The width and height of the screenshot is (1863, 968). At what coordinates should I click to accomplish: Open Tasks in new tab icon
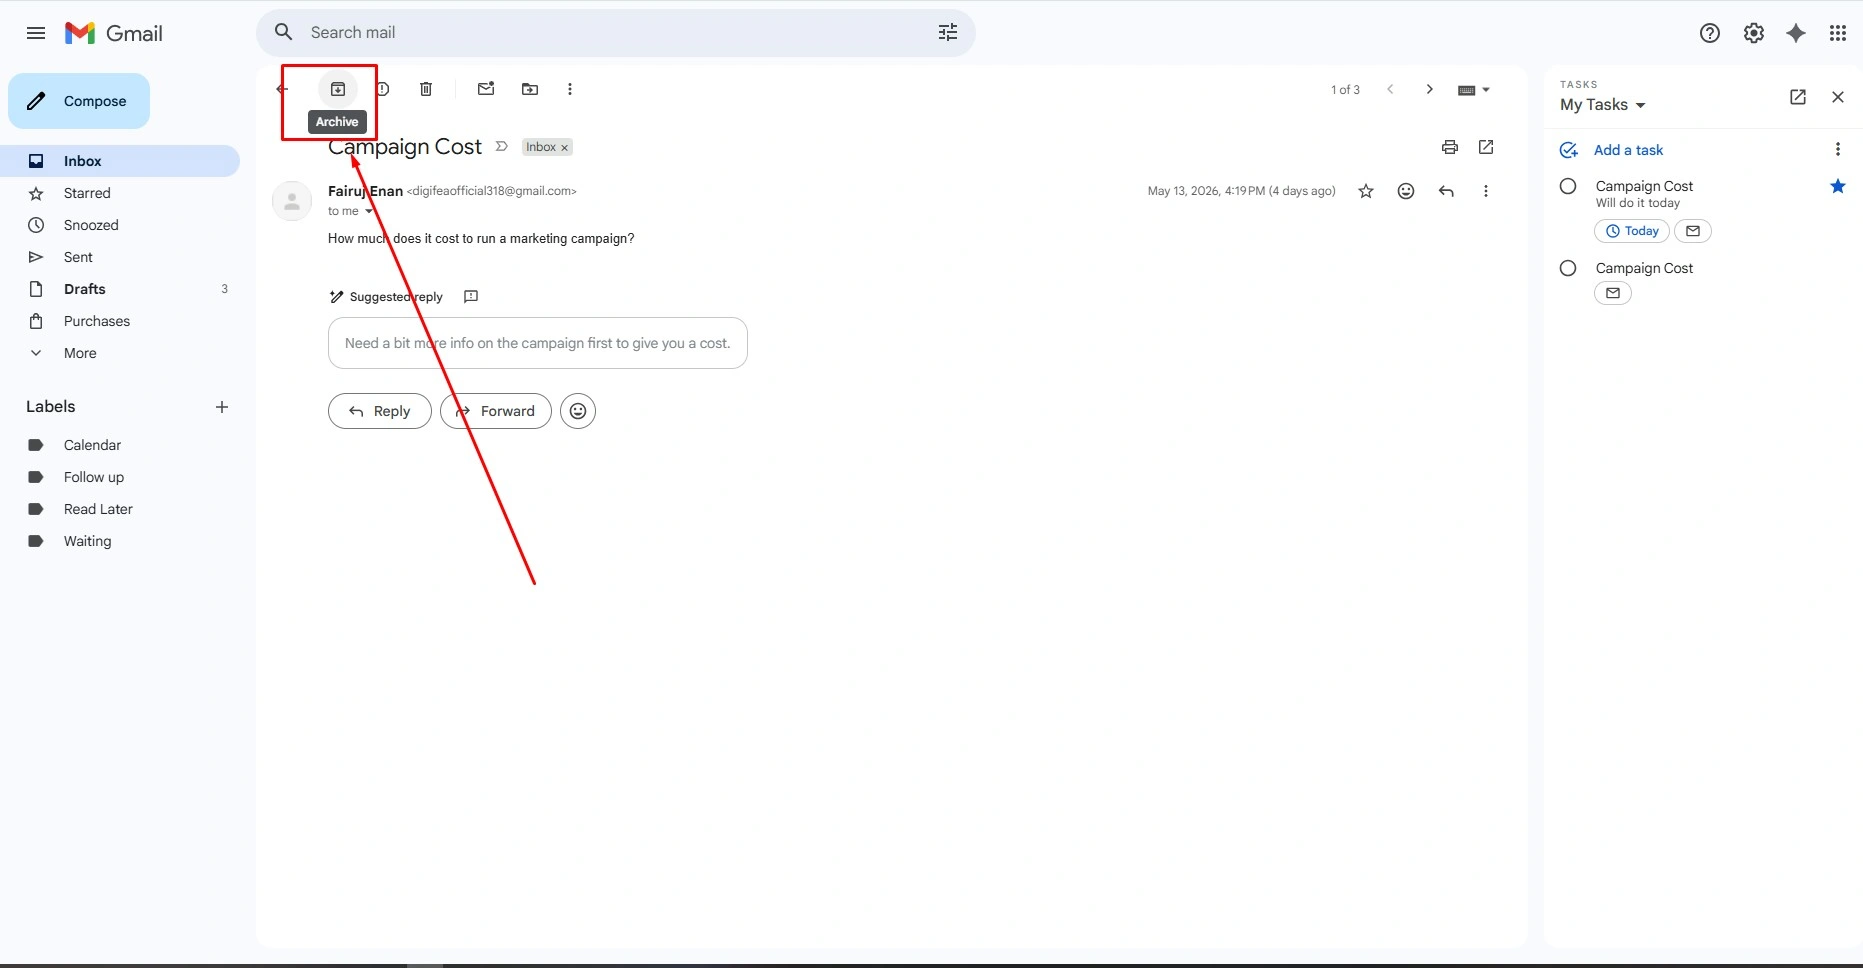[x=1798, y=97]
